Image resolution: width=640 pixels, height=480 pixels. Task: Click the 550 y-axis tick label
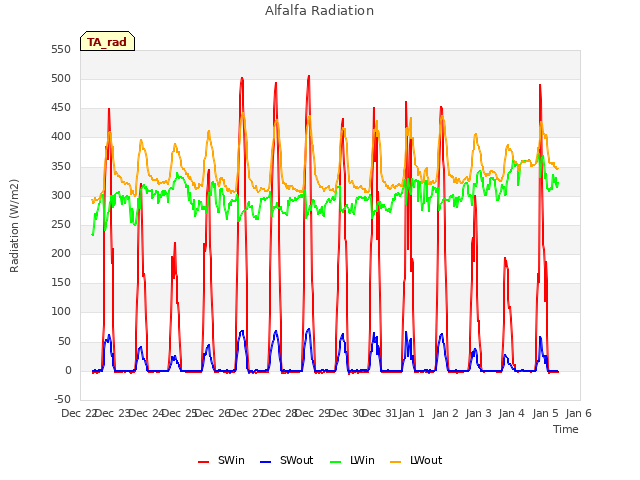[61, 50]
